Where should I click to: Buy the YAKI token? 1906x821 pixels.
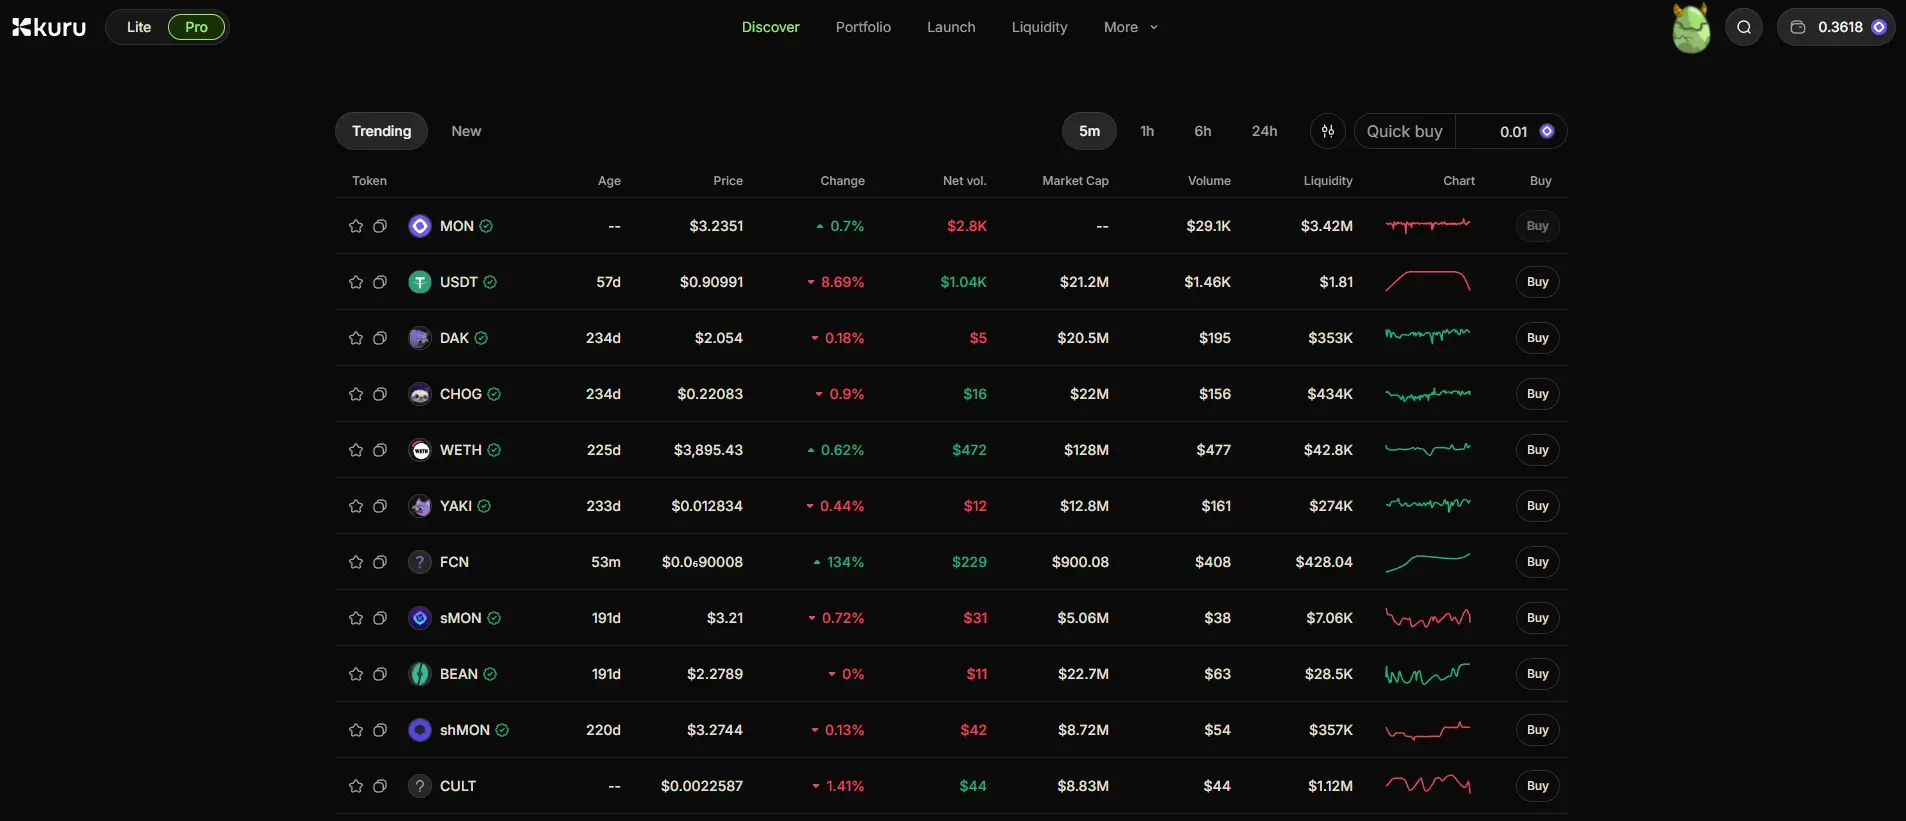pos(1537,506)
